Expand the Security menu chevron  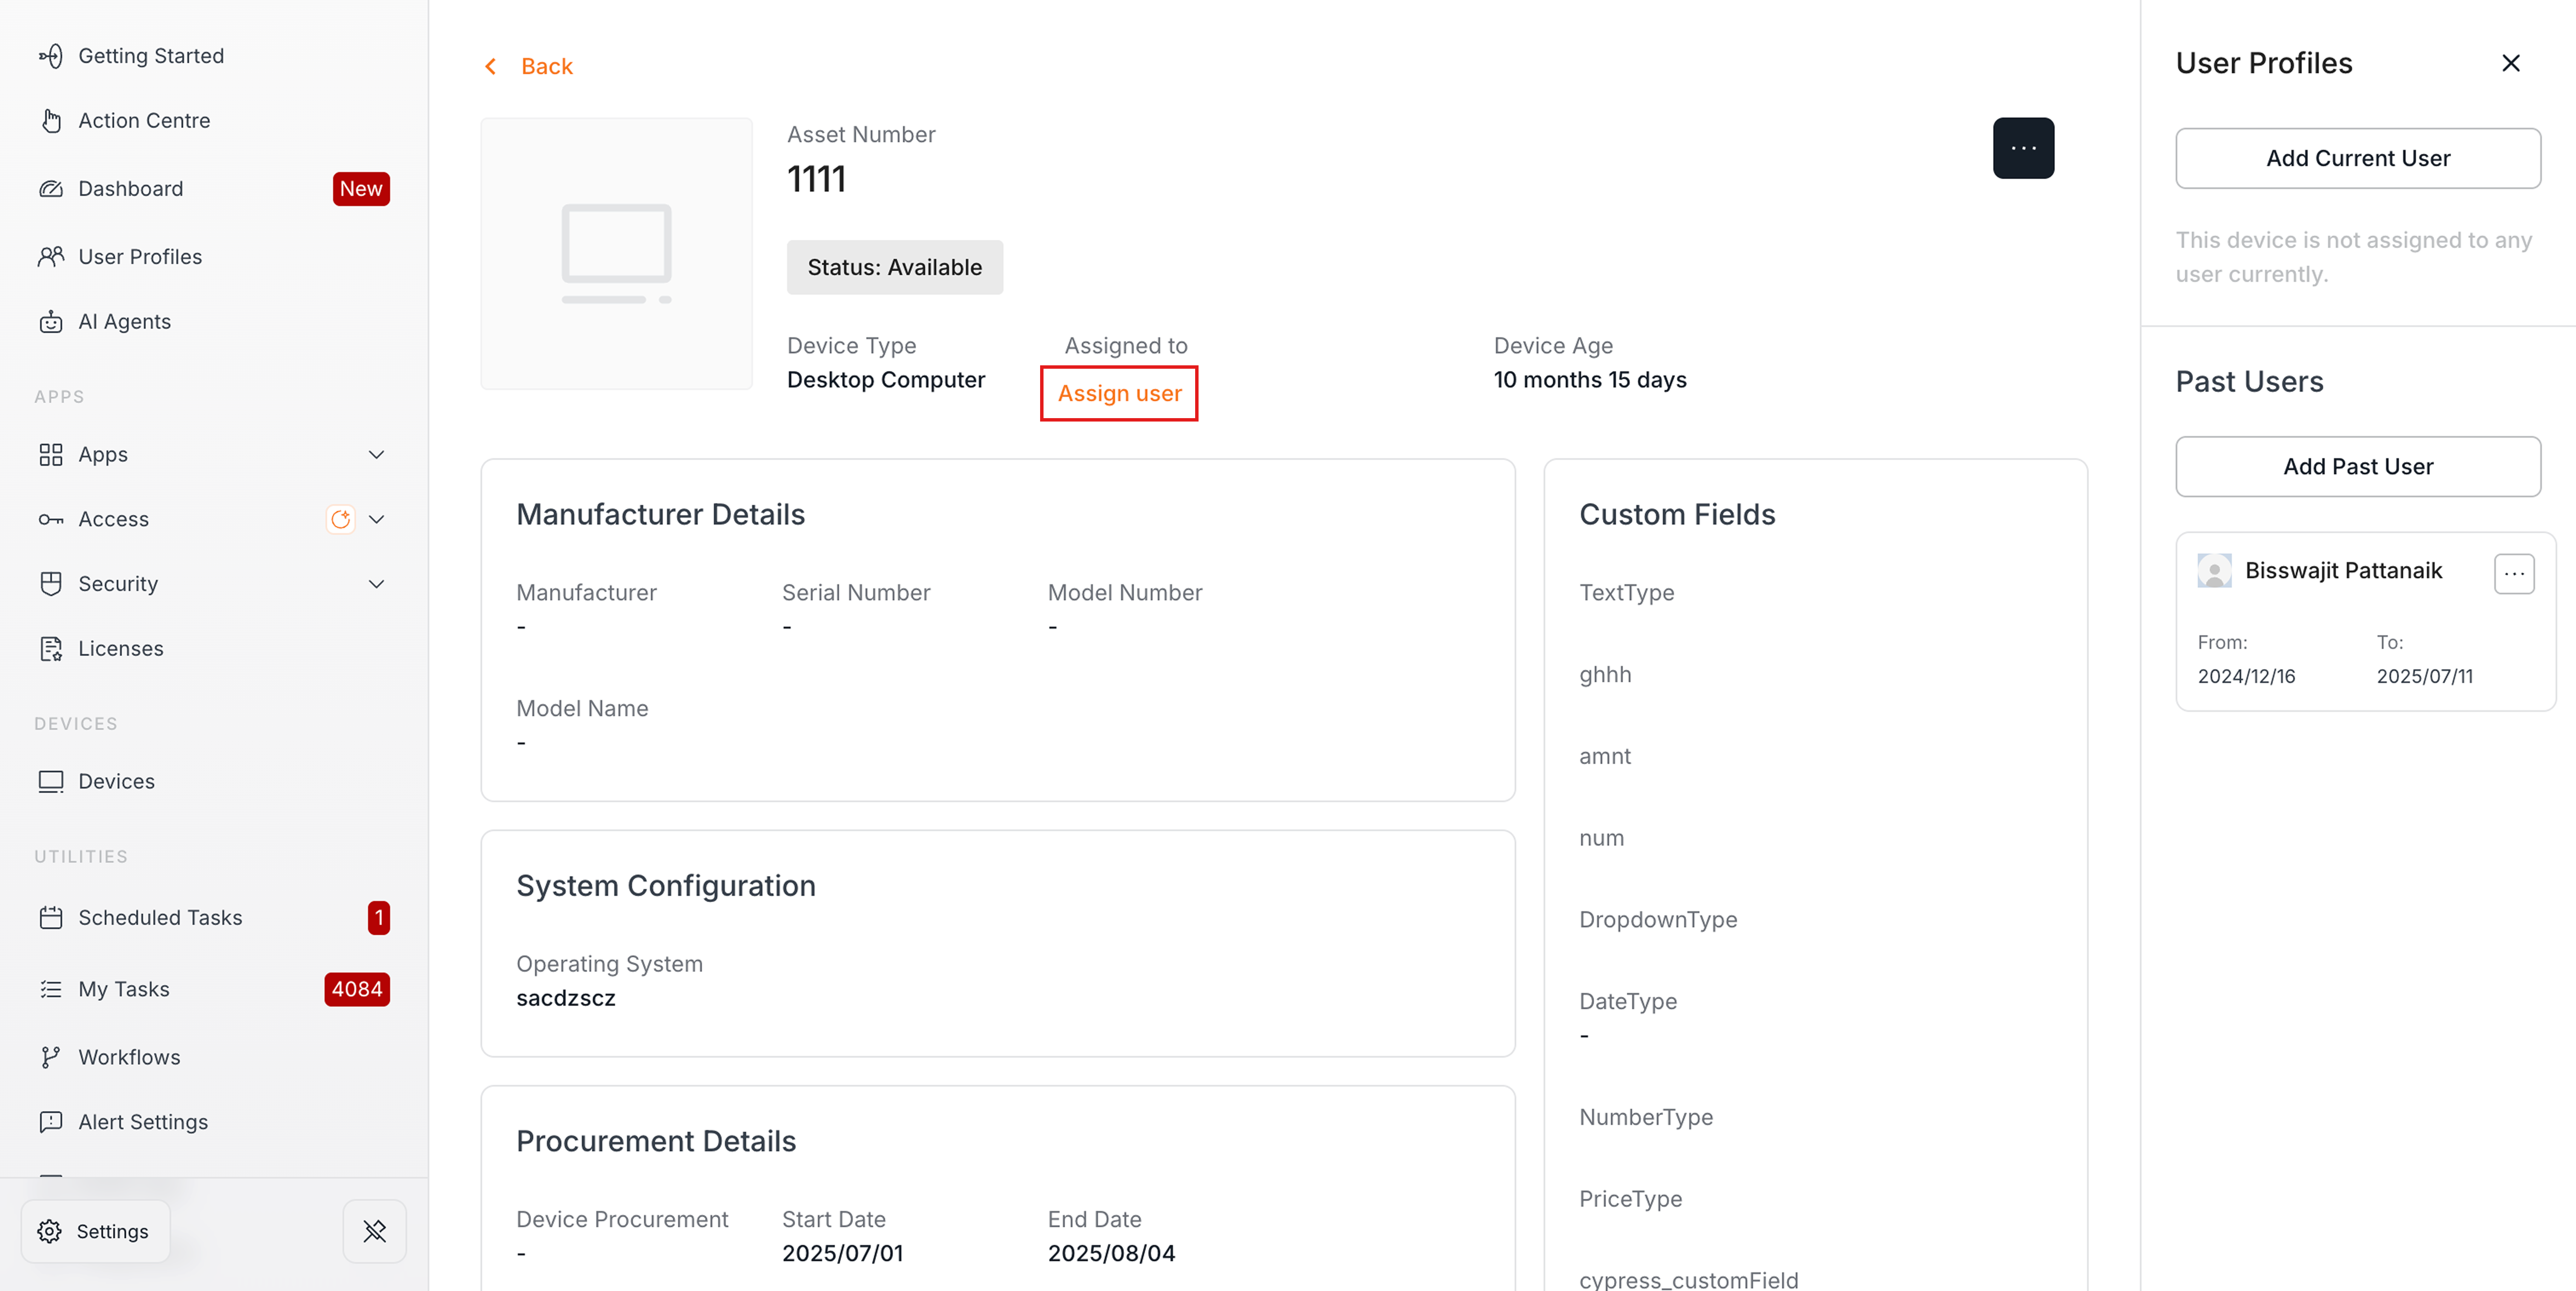[x=376, y=584]
